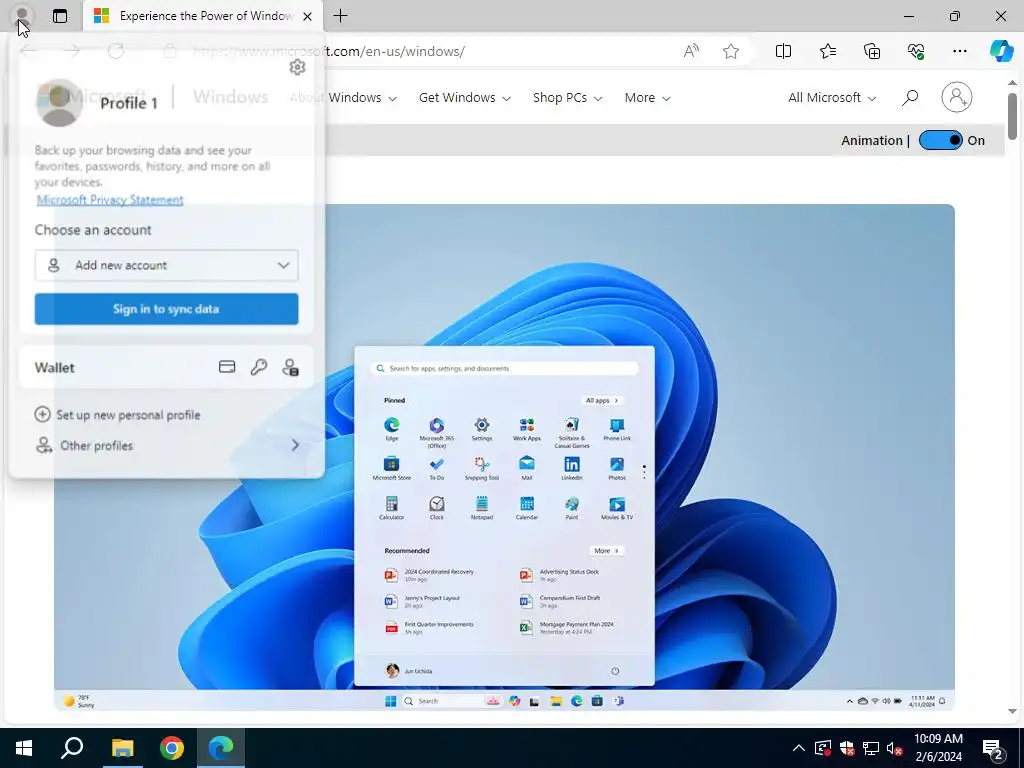The width and height of the screenshot is (1024, 768).
Task: Expand the Add new account dropdown
Action: pyautogui.click(x=167, y=265)
